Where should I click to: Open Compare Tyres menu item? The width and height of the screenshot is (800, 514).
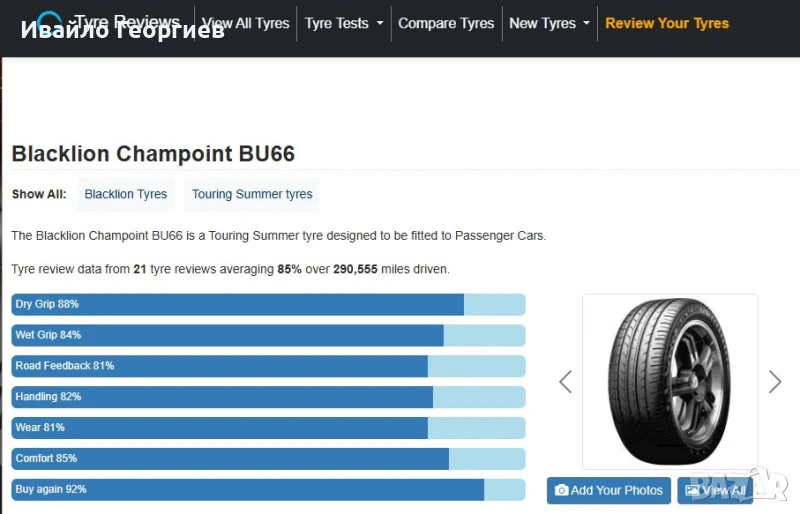(x=446, y=23)
